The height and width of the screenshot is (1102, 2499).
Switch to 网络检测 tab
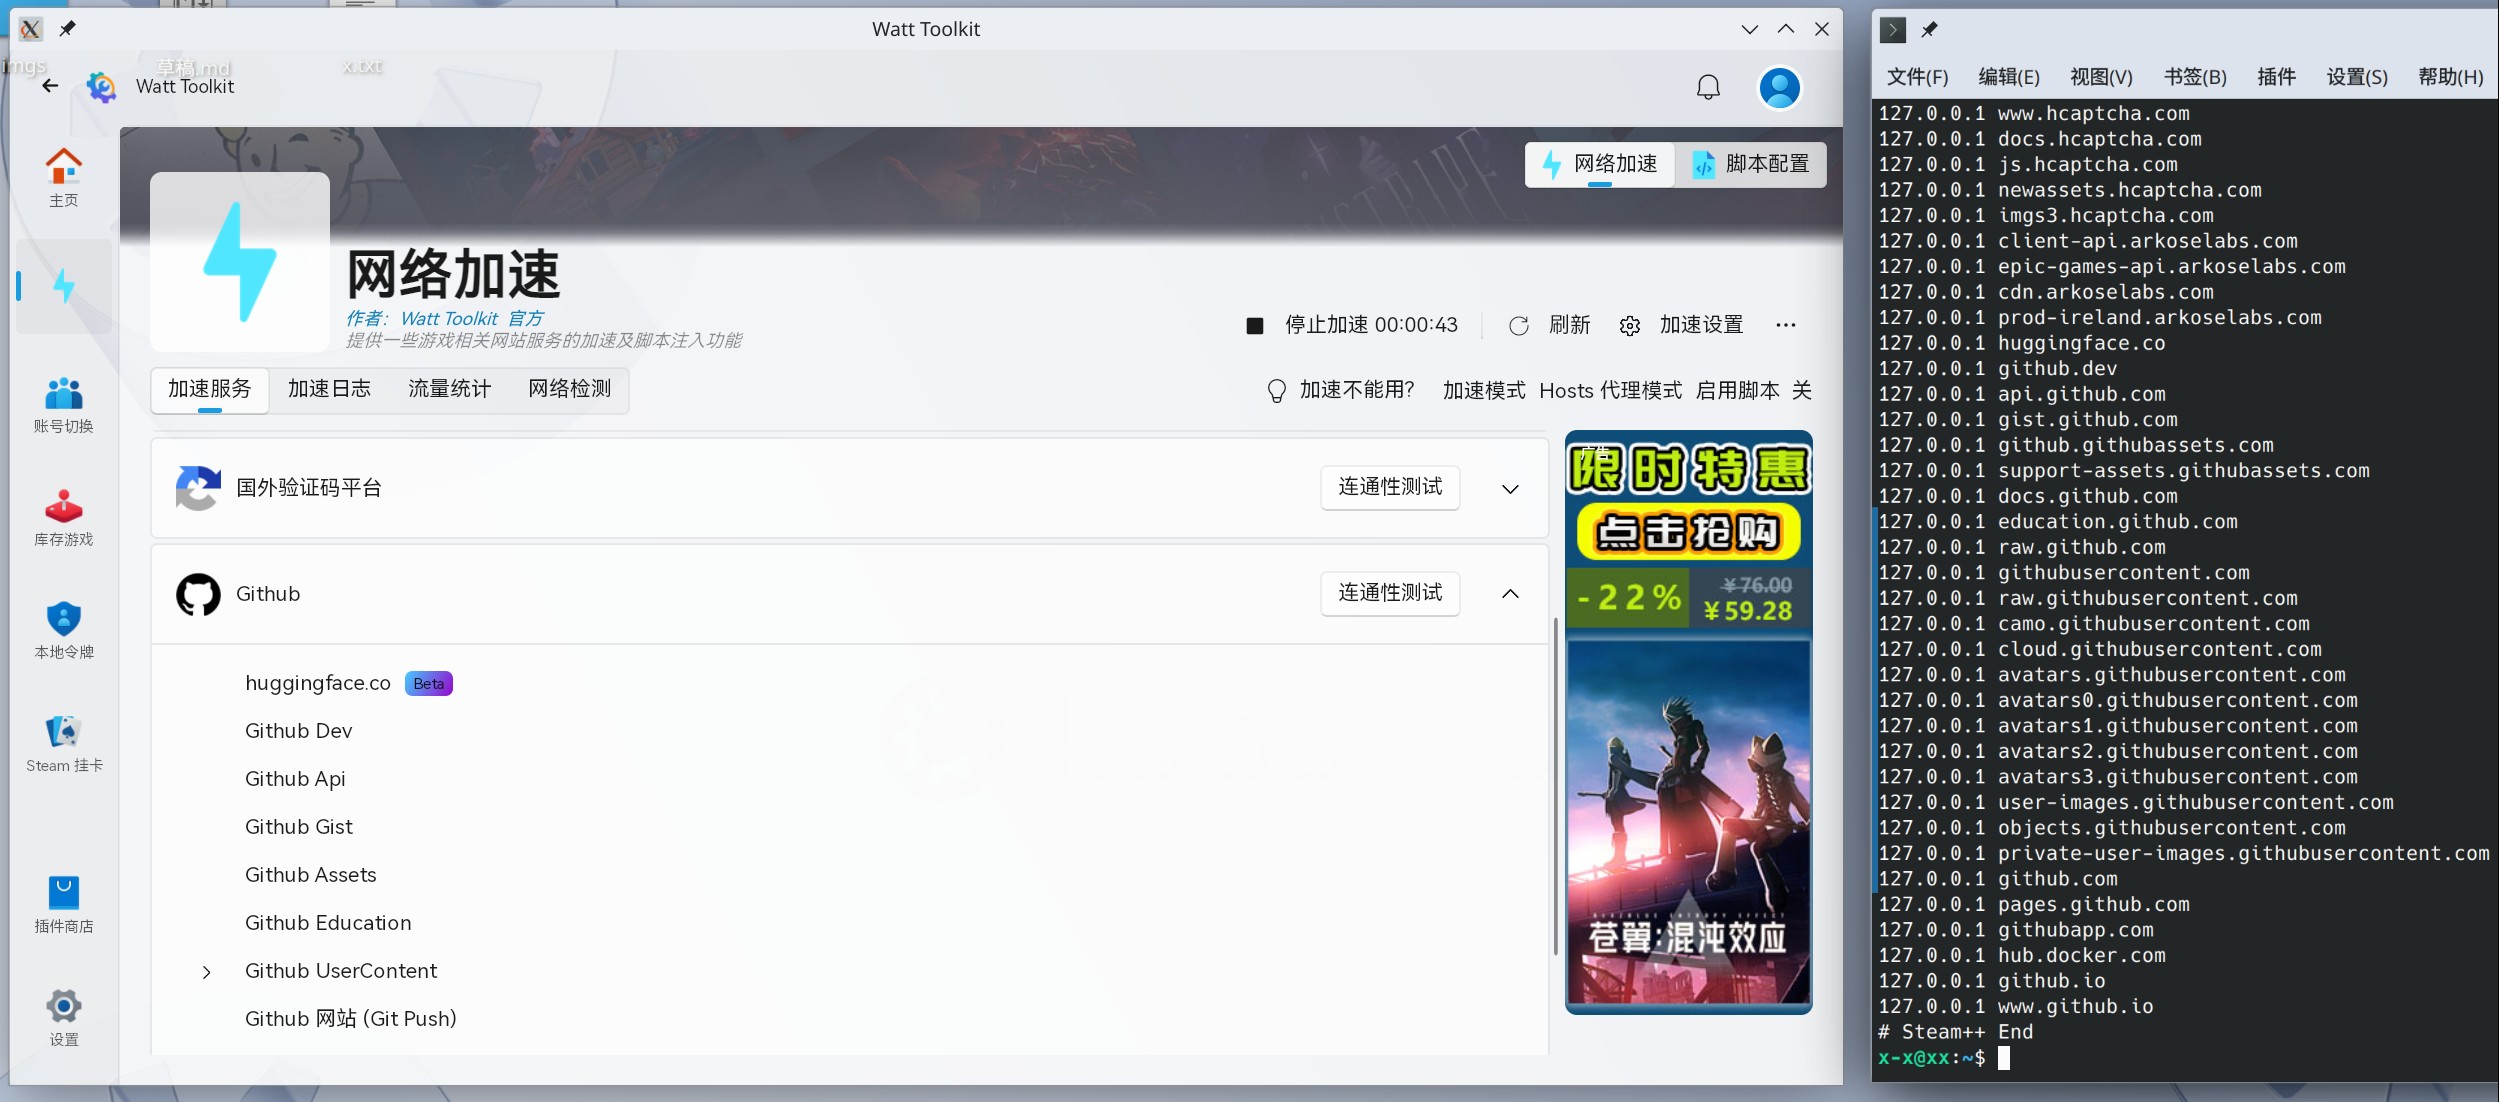pyautogui.click(x=569, y=389)
